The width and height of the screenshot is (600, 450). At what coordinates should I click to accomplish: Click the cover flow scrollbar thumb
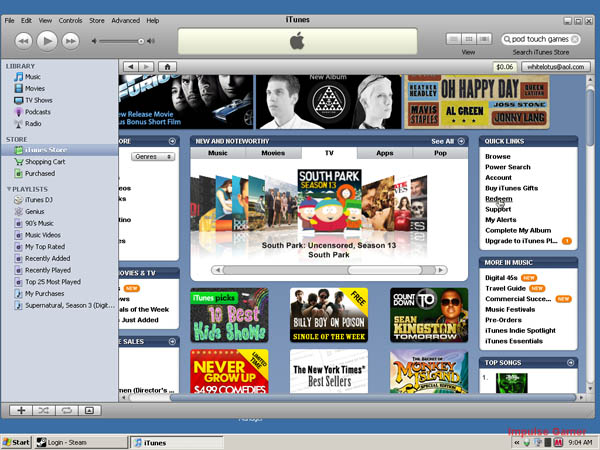385,270
